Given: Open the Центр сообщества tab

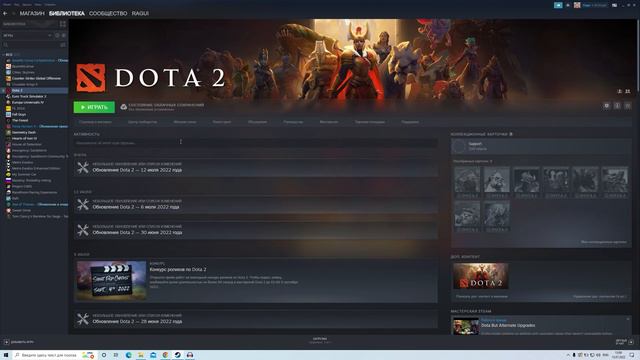Looking at the screenshot, I should coord(142,122).
